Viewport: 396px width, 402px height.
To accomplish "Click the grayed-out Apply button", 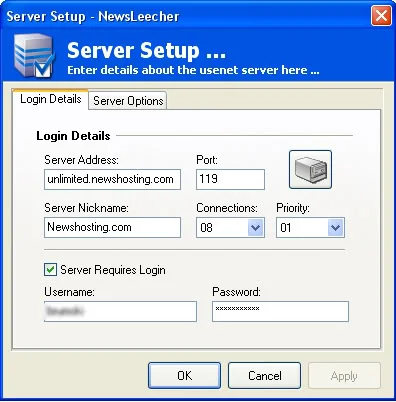I will coord(344,376).
